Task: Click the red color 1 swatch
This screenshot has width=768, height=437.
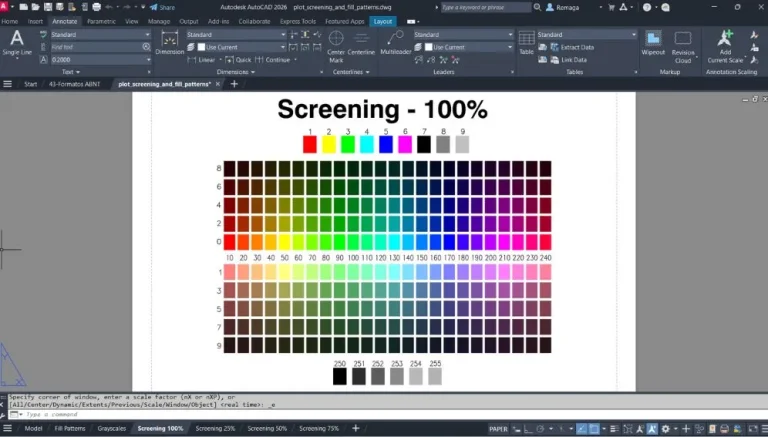Action: (x=310, y=145)
